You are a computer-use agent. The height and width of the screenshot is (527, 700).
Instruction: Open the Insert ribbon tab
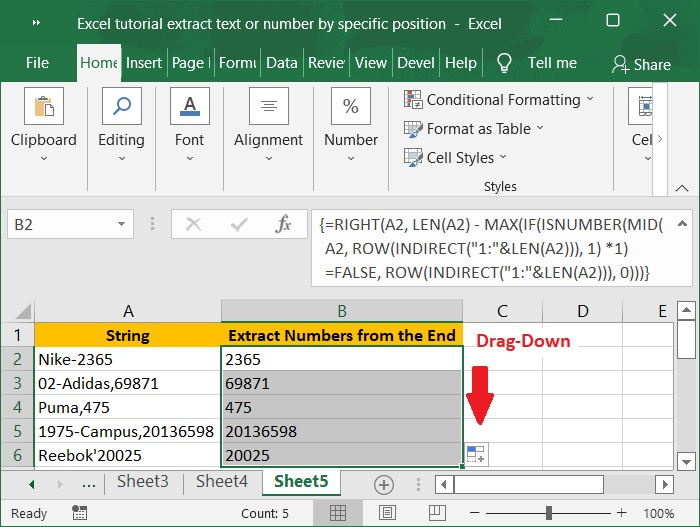tap(144, 63)
